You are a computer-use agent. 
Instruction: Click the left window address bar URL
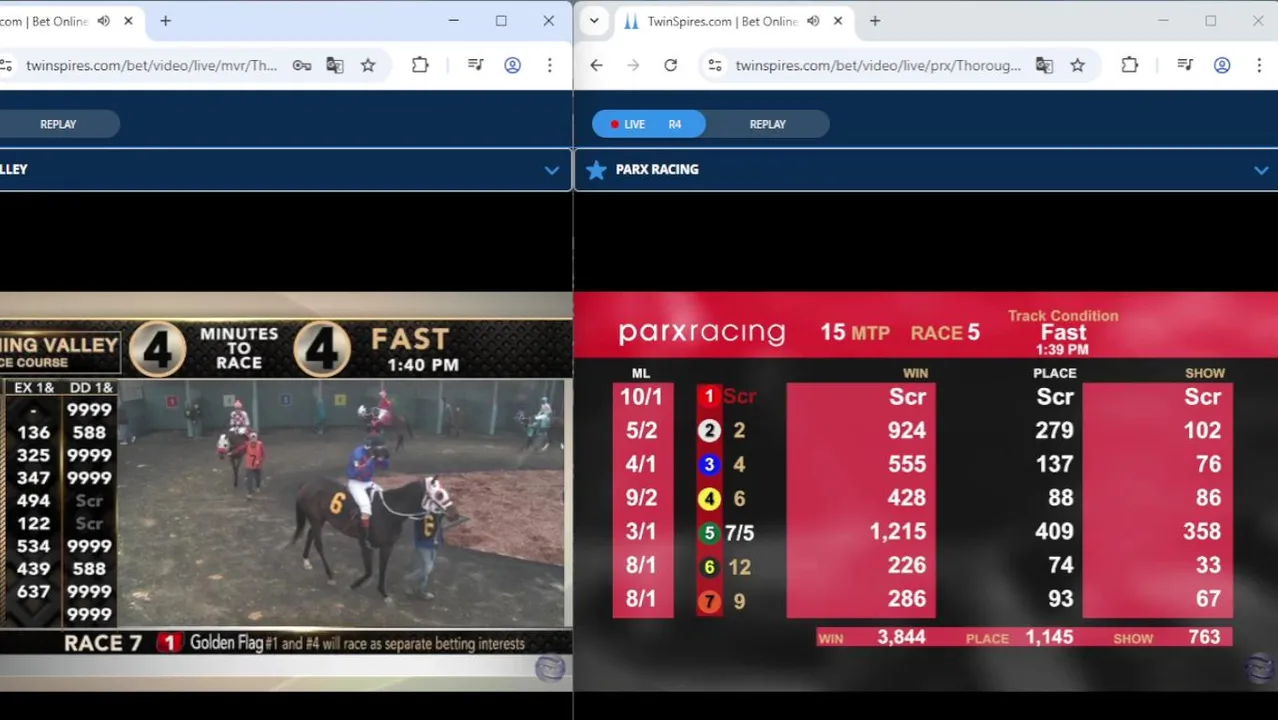(x=152, y=65)
